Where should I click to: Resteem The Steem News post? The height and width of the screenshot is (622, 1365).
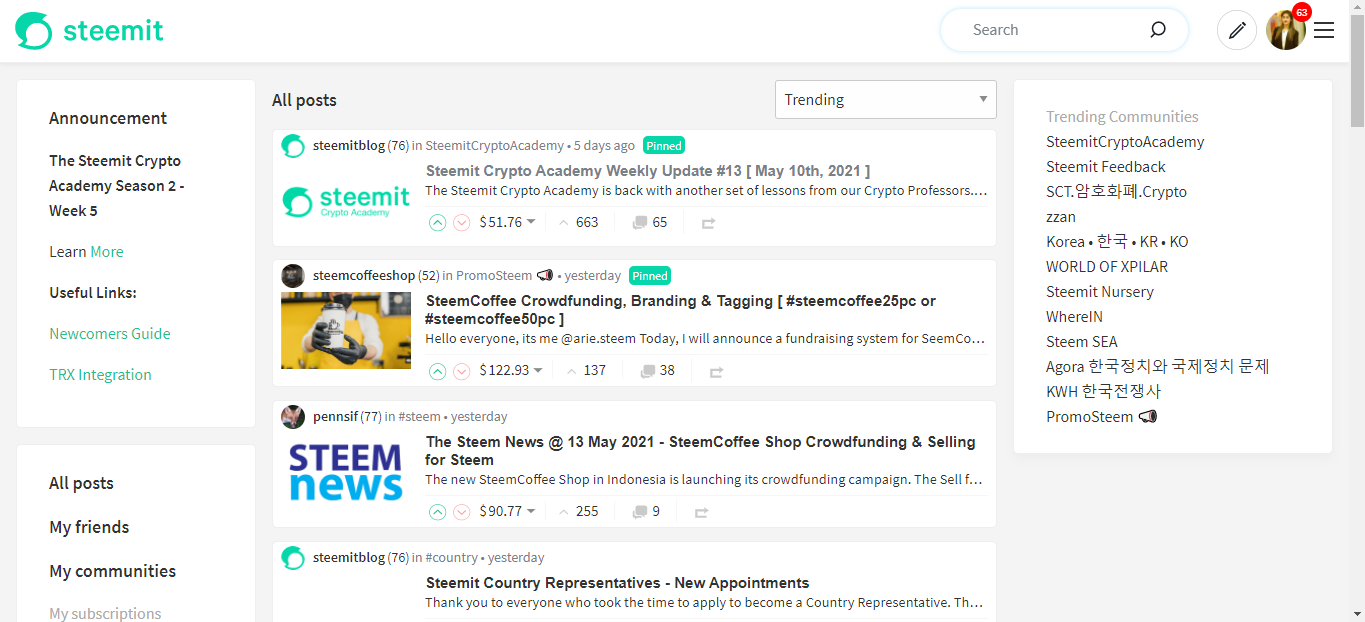pos(701,512)
